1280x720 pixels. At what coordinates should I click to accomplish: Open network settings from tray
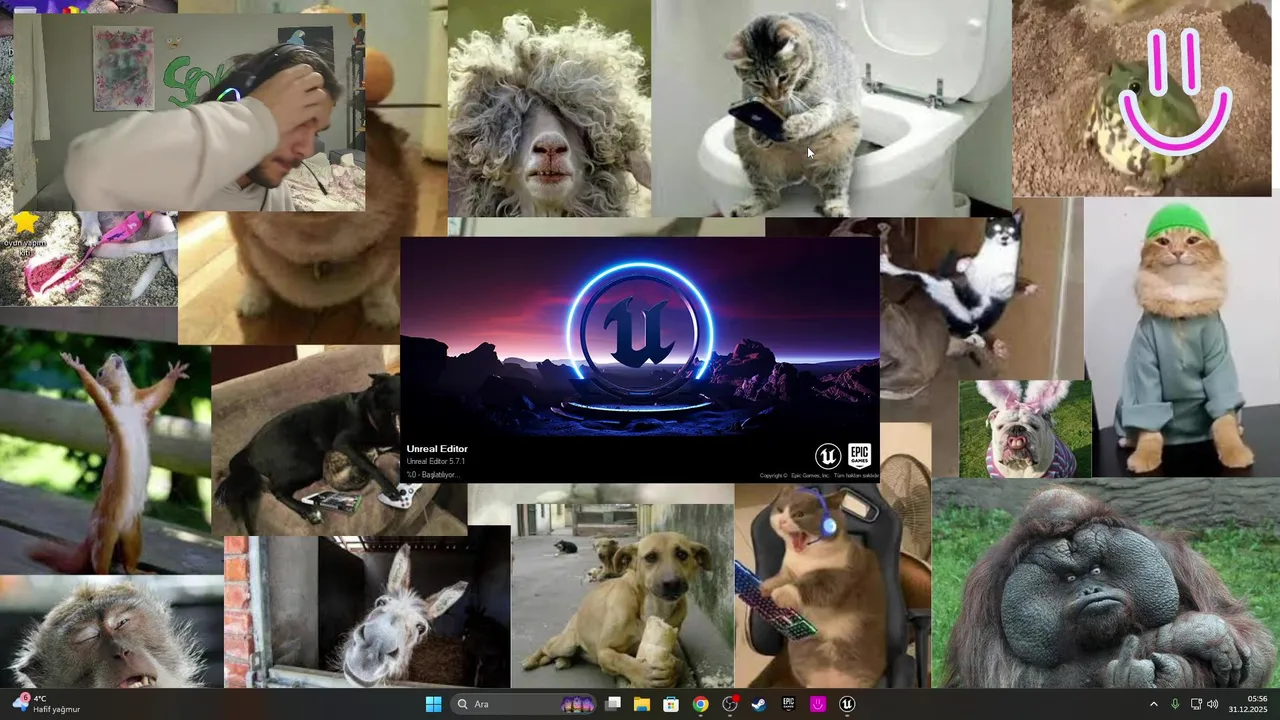(x=1196, y=704)
